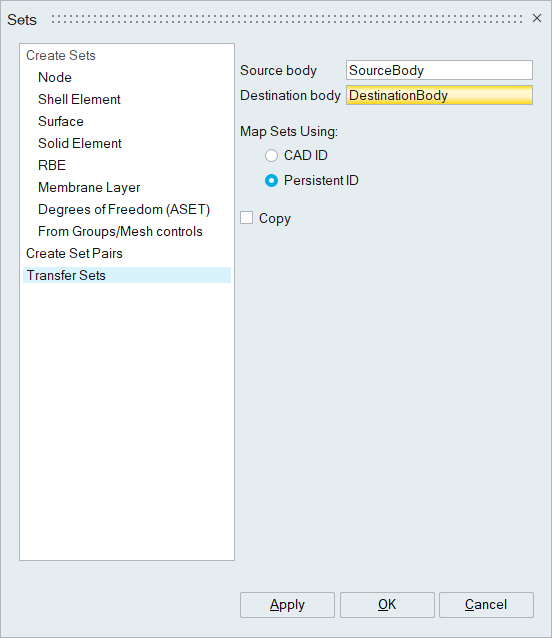Select the CAD ID radio button
The image size is (552, 638).
271,155
